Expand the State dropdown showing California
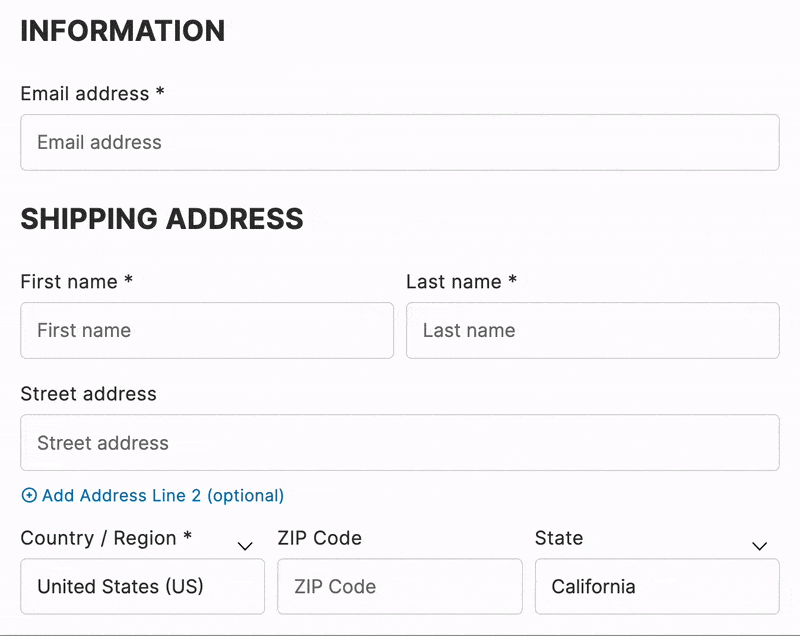Viewport: 800px width, 636px height. (x=657, y=586)
